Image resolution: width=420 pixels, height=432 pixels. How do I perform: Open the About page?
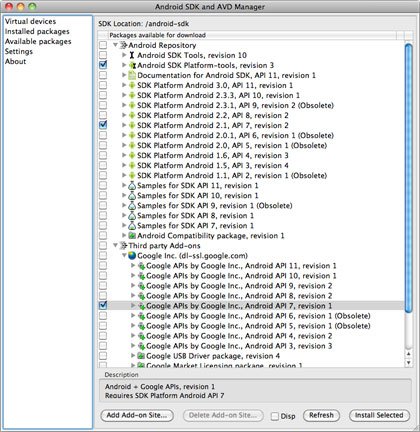tap(15, 61)
